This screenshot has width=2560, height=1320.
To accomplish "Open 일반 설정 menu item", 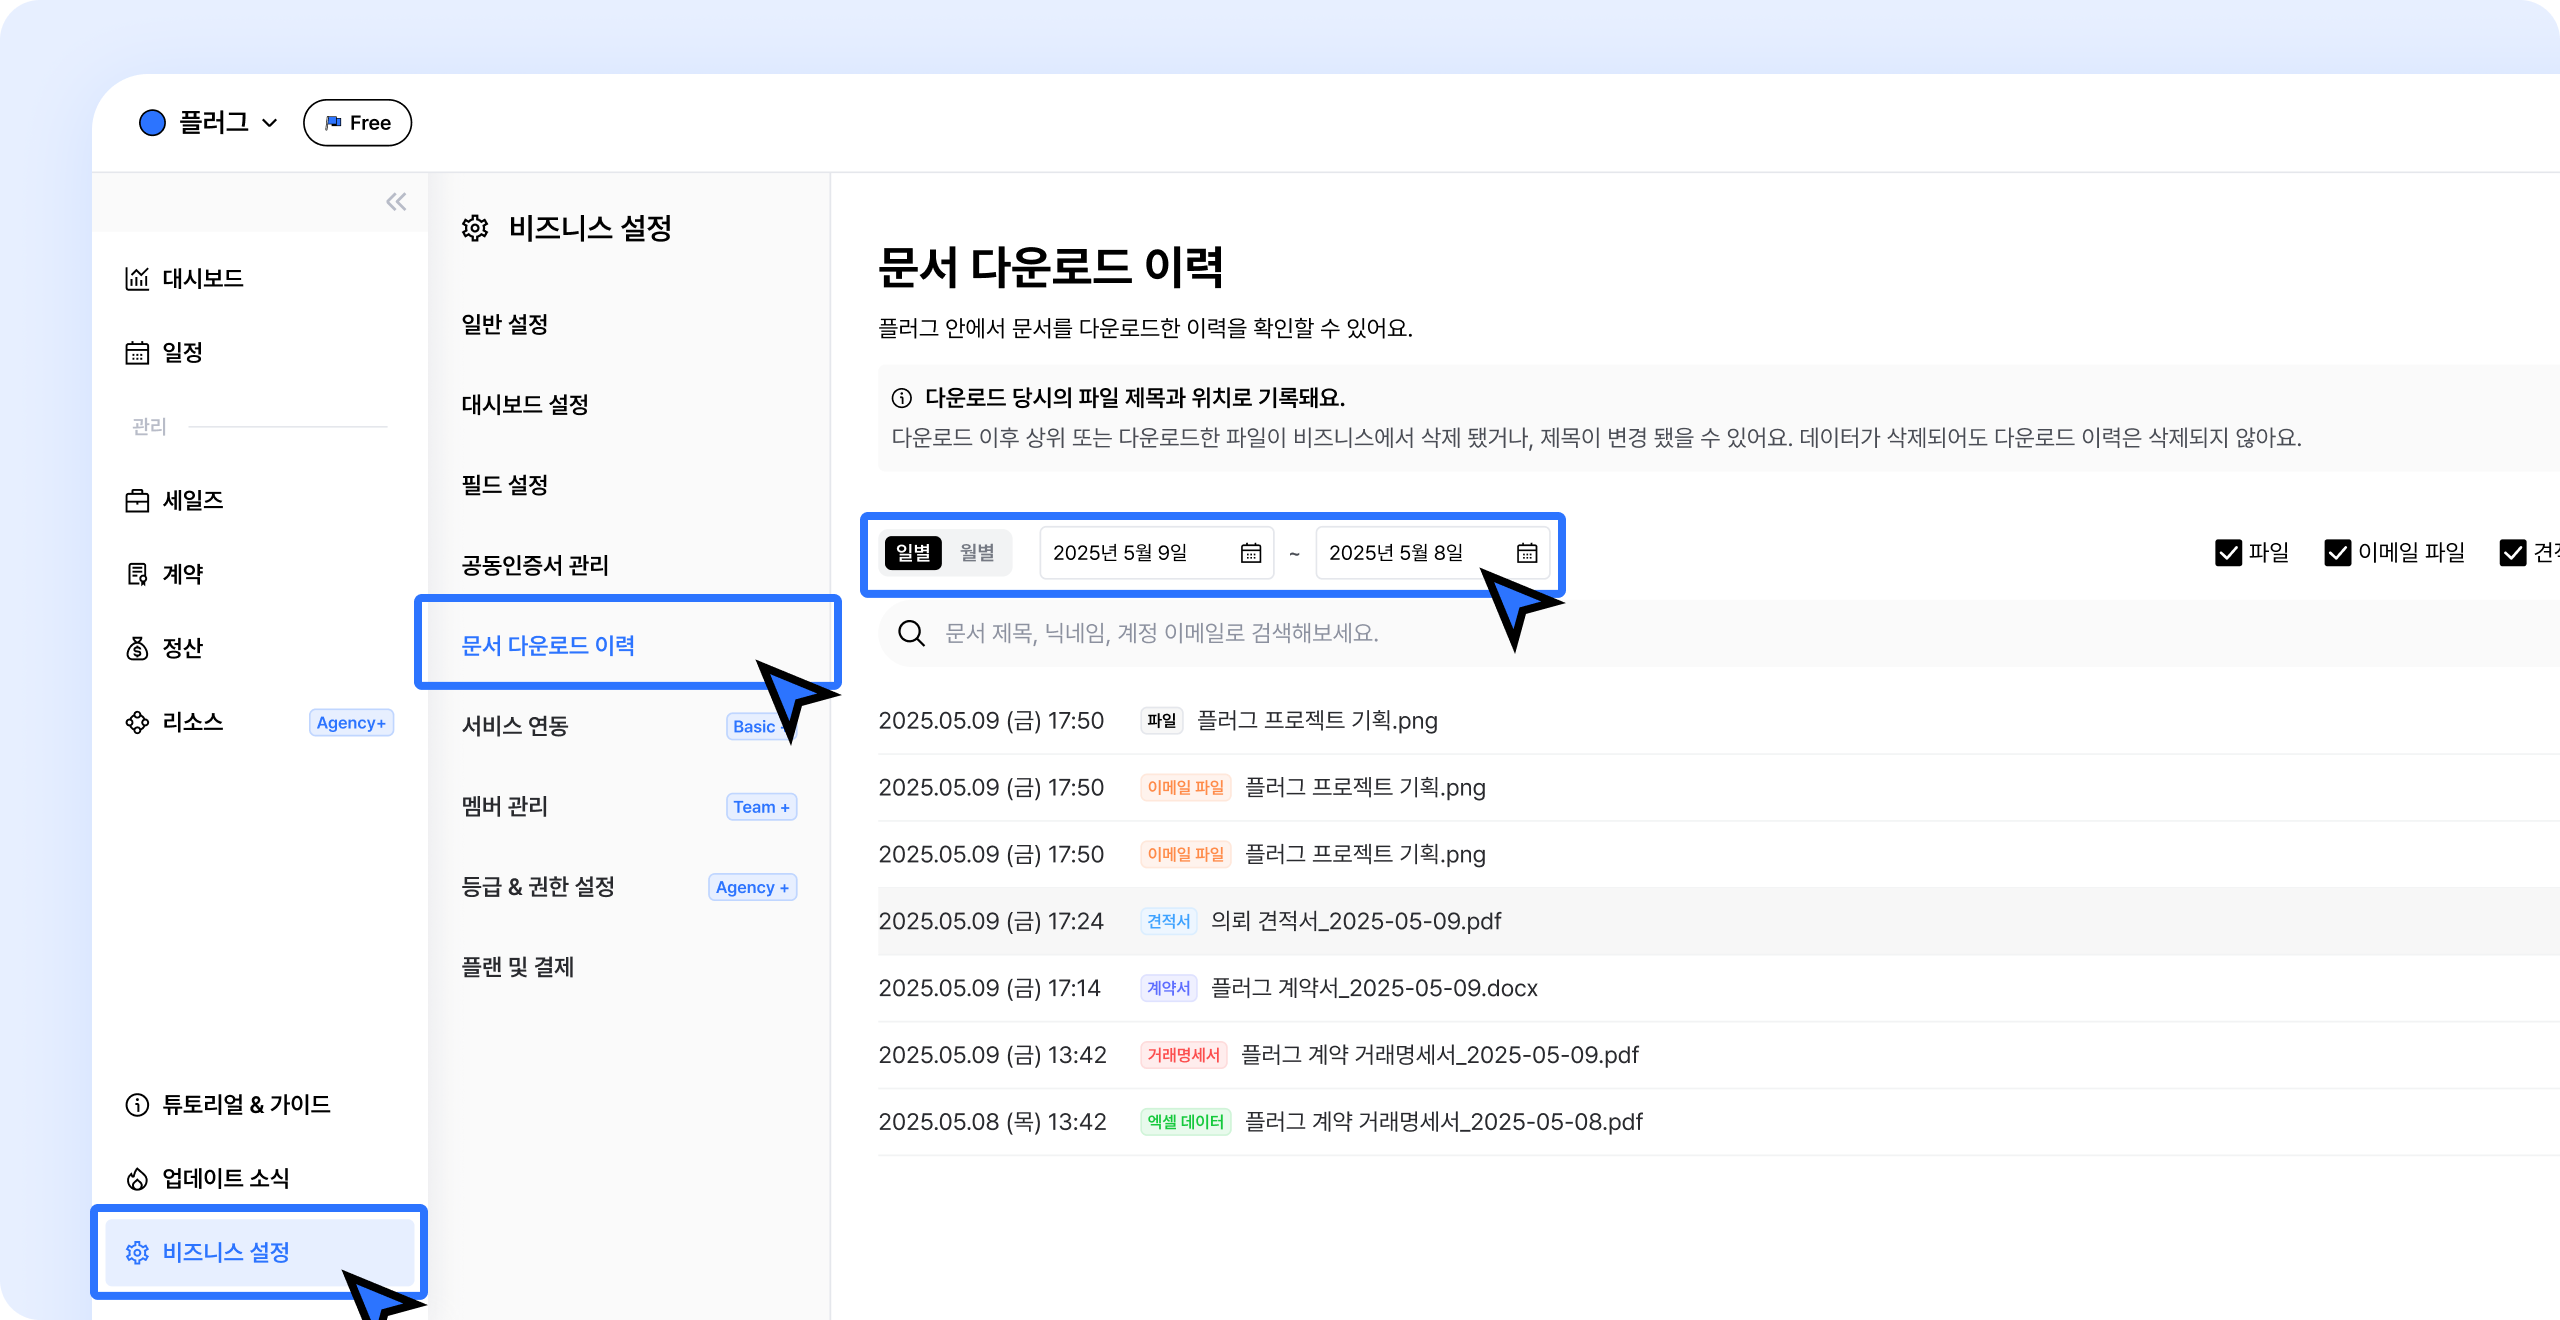I will coord(504,324).
